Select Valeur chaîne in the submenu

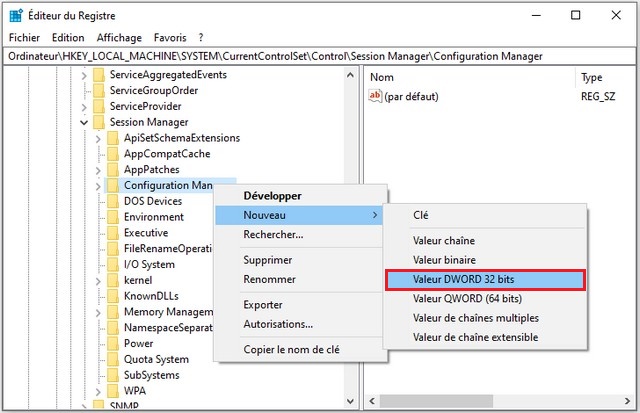[485, 241]
